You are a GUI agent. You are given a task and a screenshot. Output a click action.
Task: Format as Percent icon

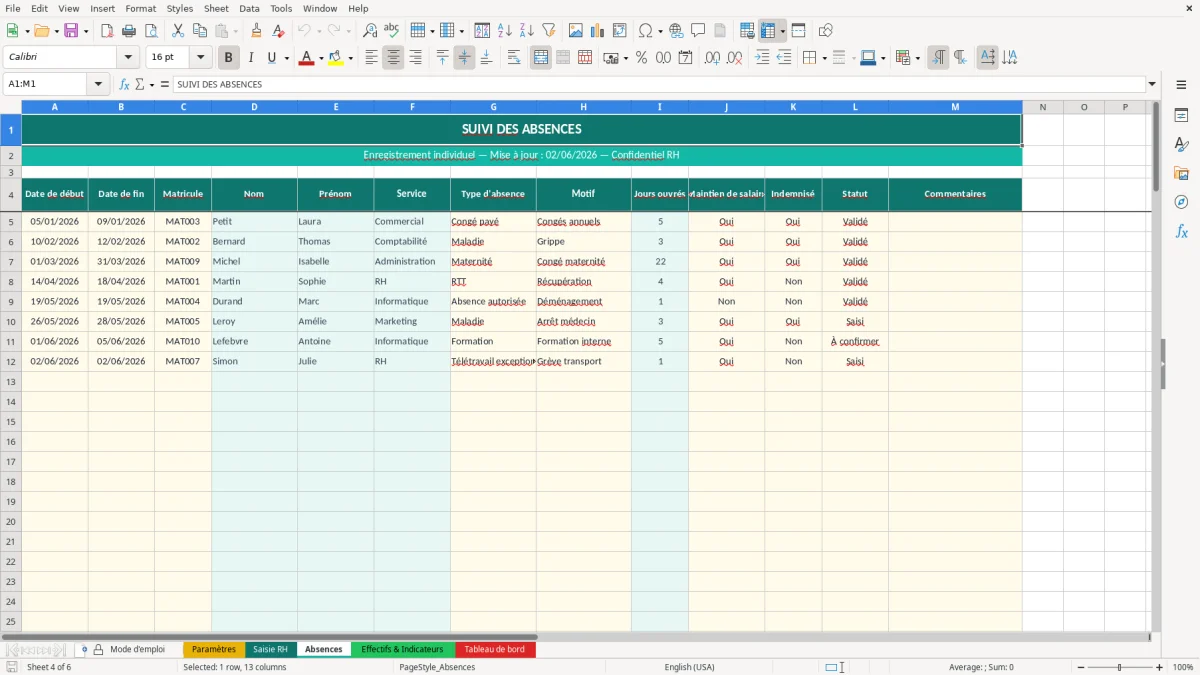point(641,58)
